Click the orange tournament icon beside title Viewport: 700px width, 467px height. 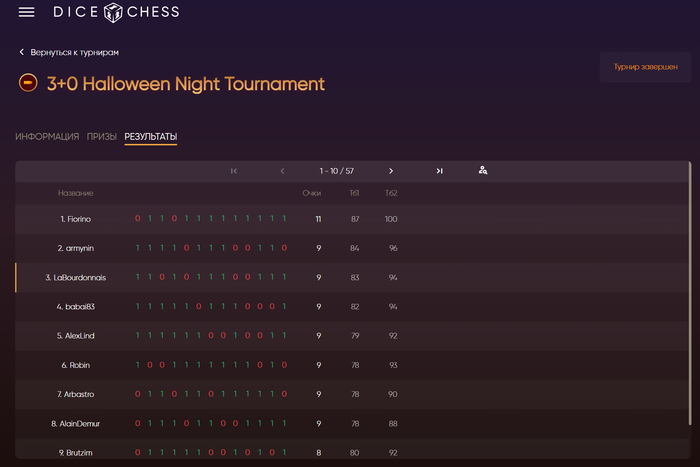28,83
